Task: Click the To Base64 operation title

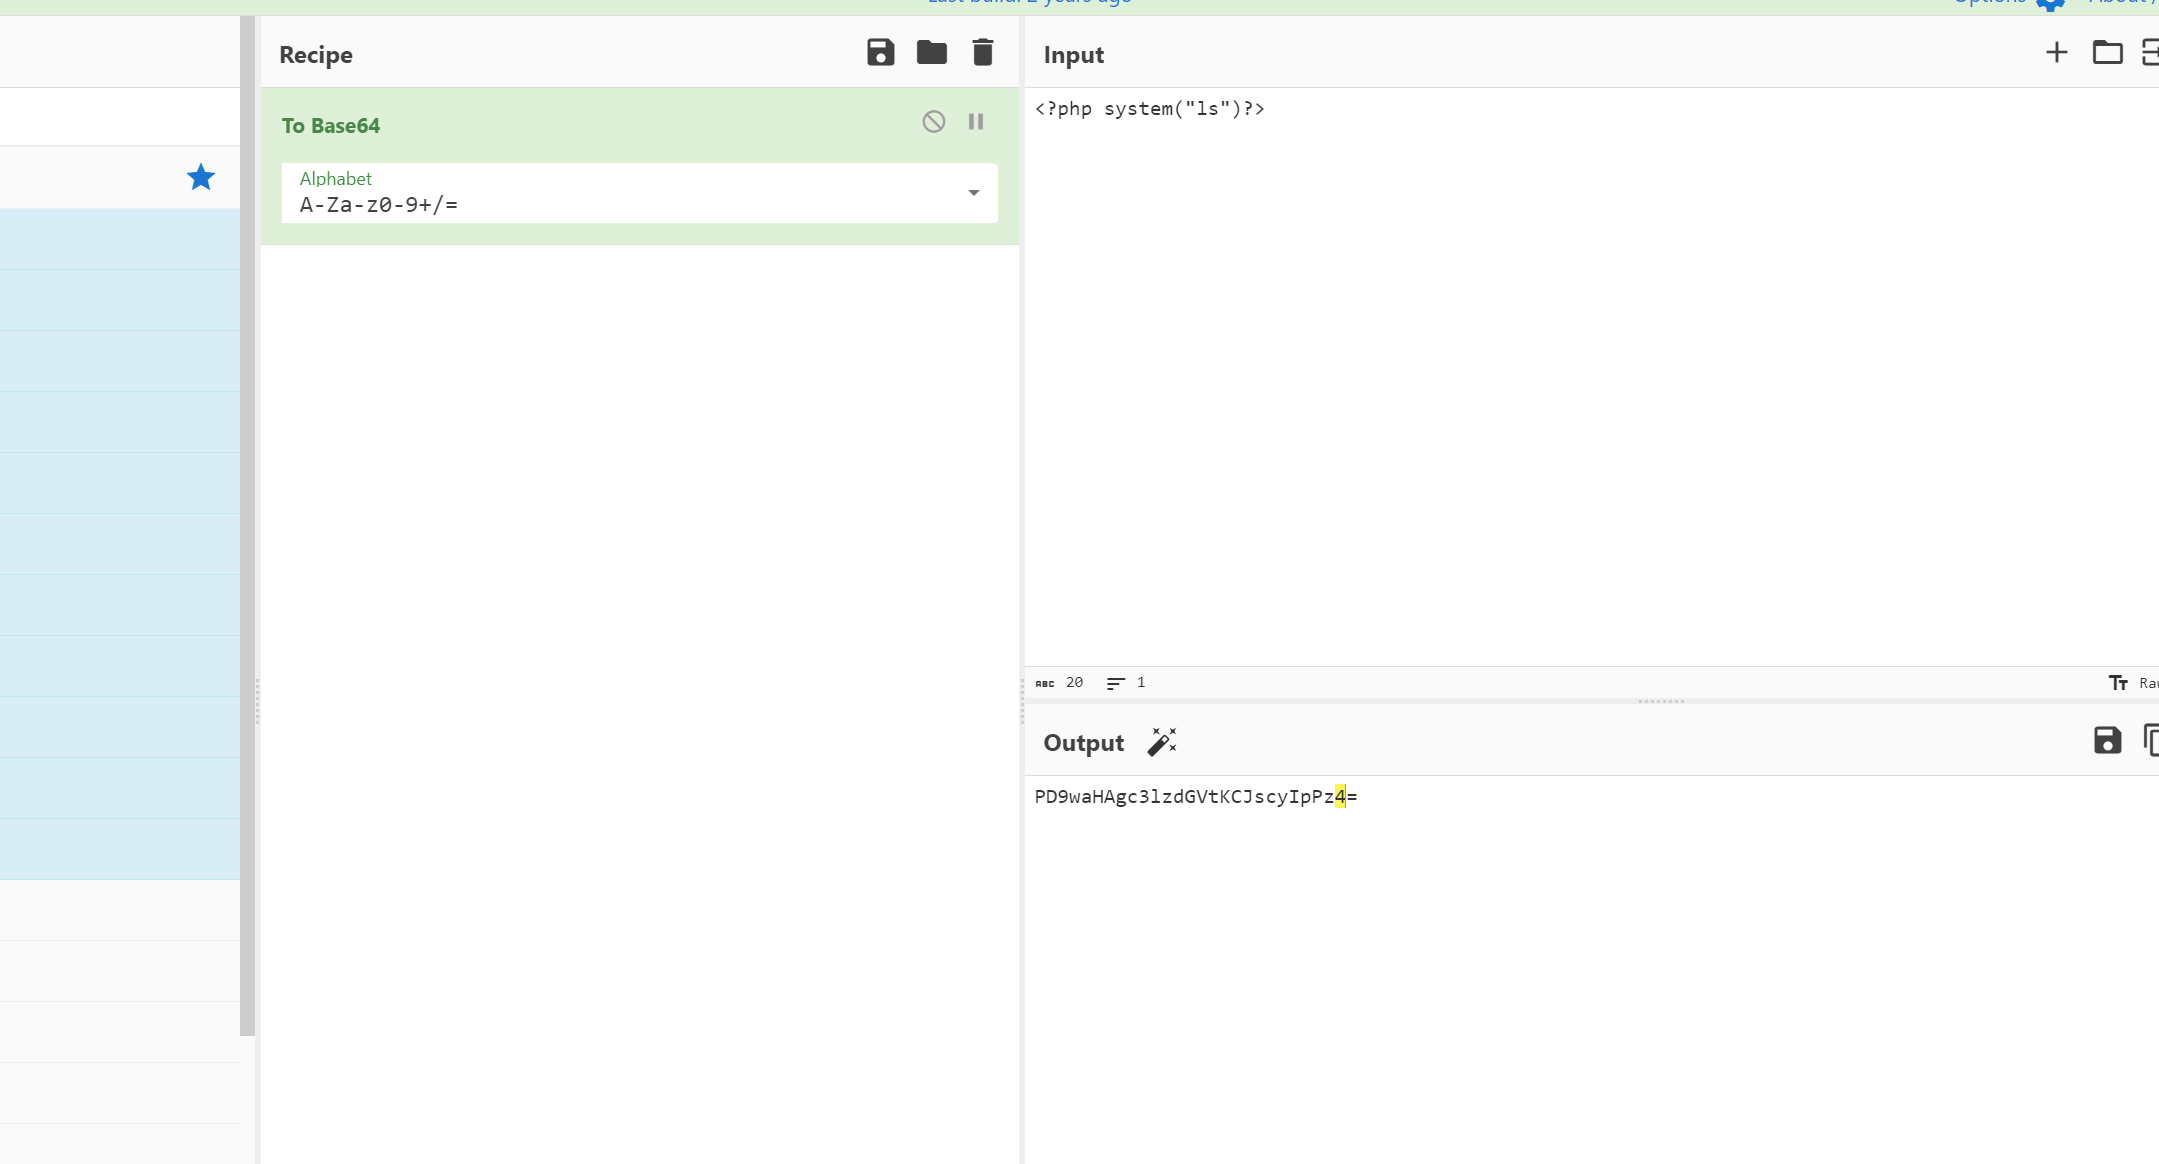Action: tap(331, 126)
